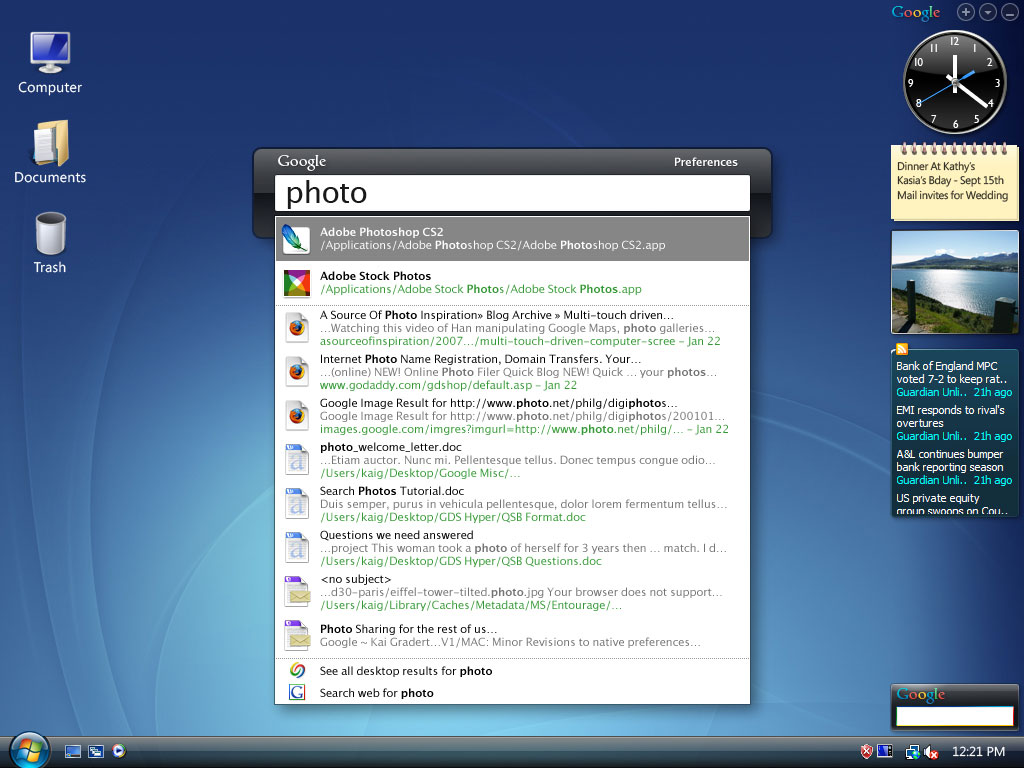Click Show Desktop quick launch icon
The height and width of the screenshot is (768, 1024).
point(73,752)
